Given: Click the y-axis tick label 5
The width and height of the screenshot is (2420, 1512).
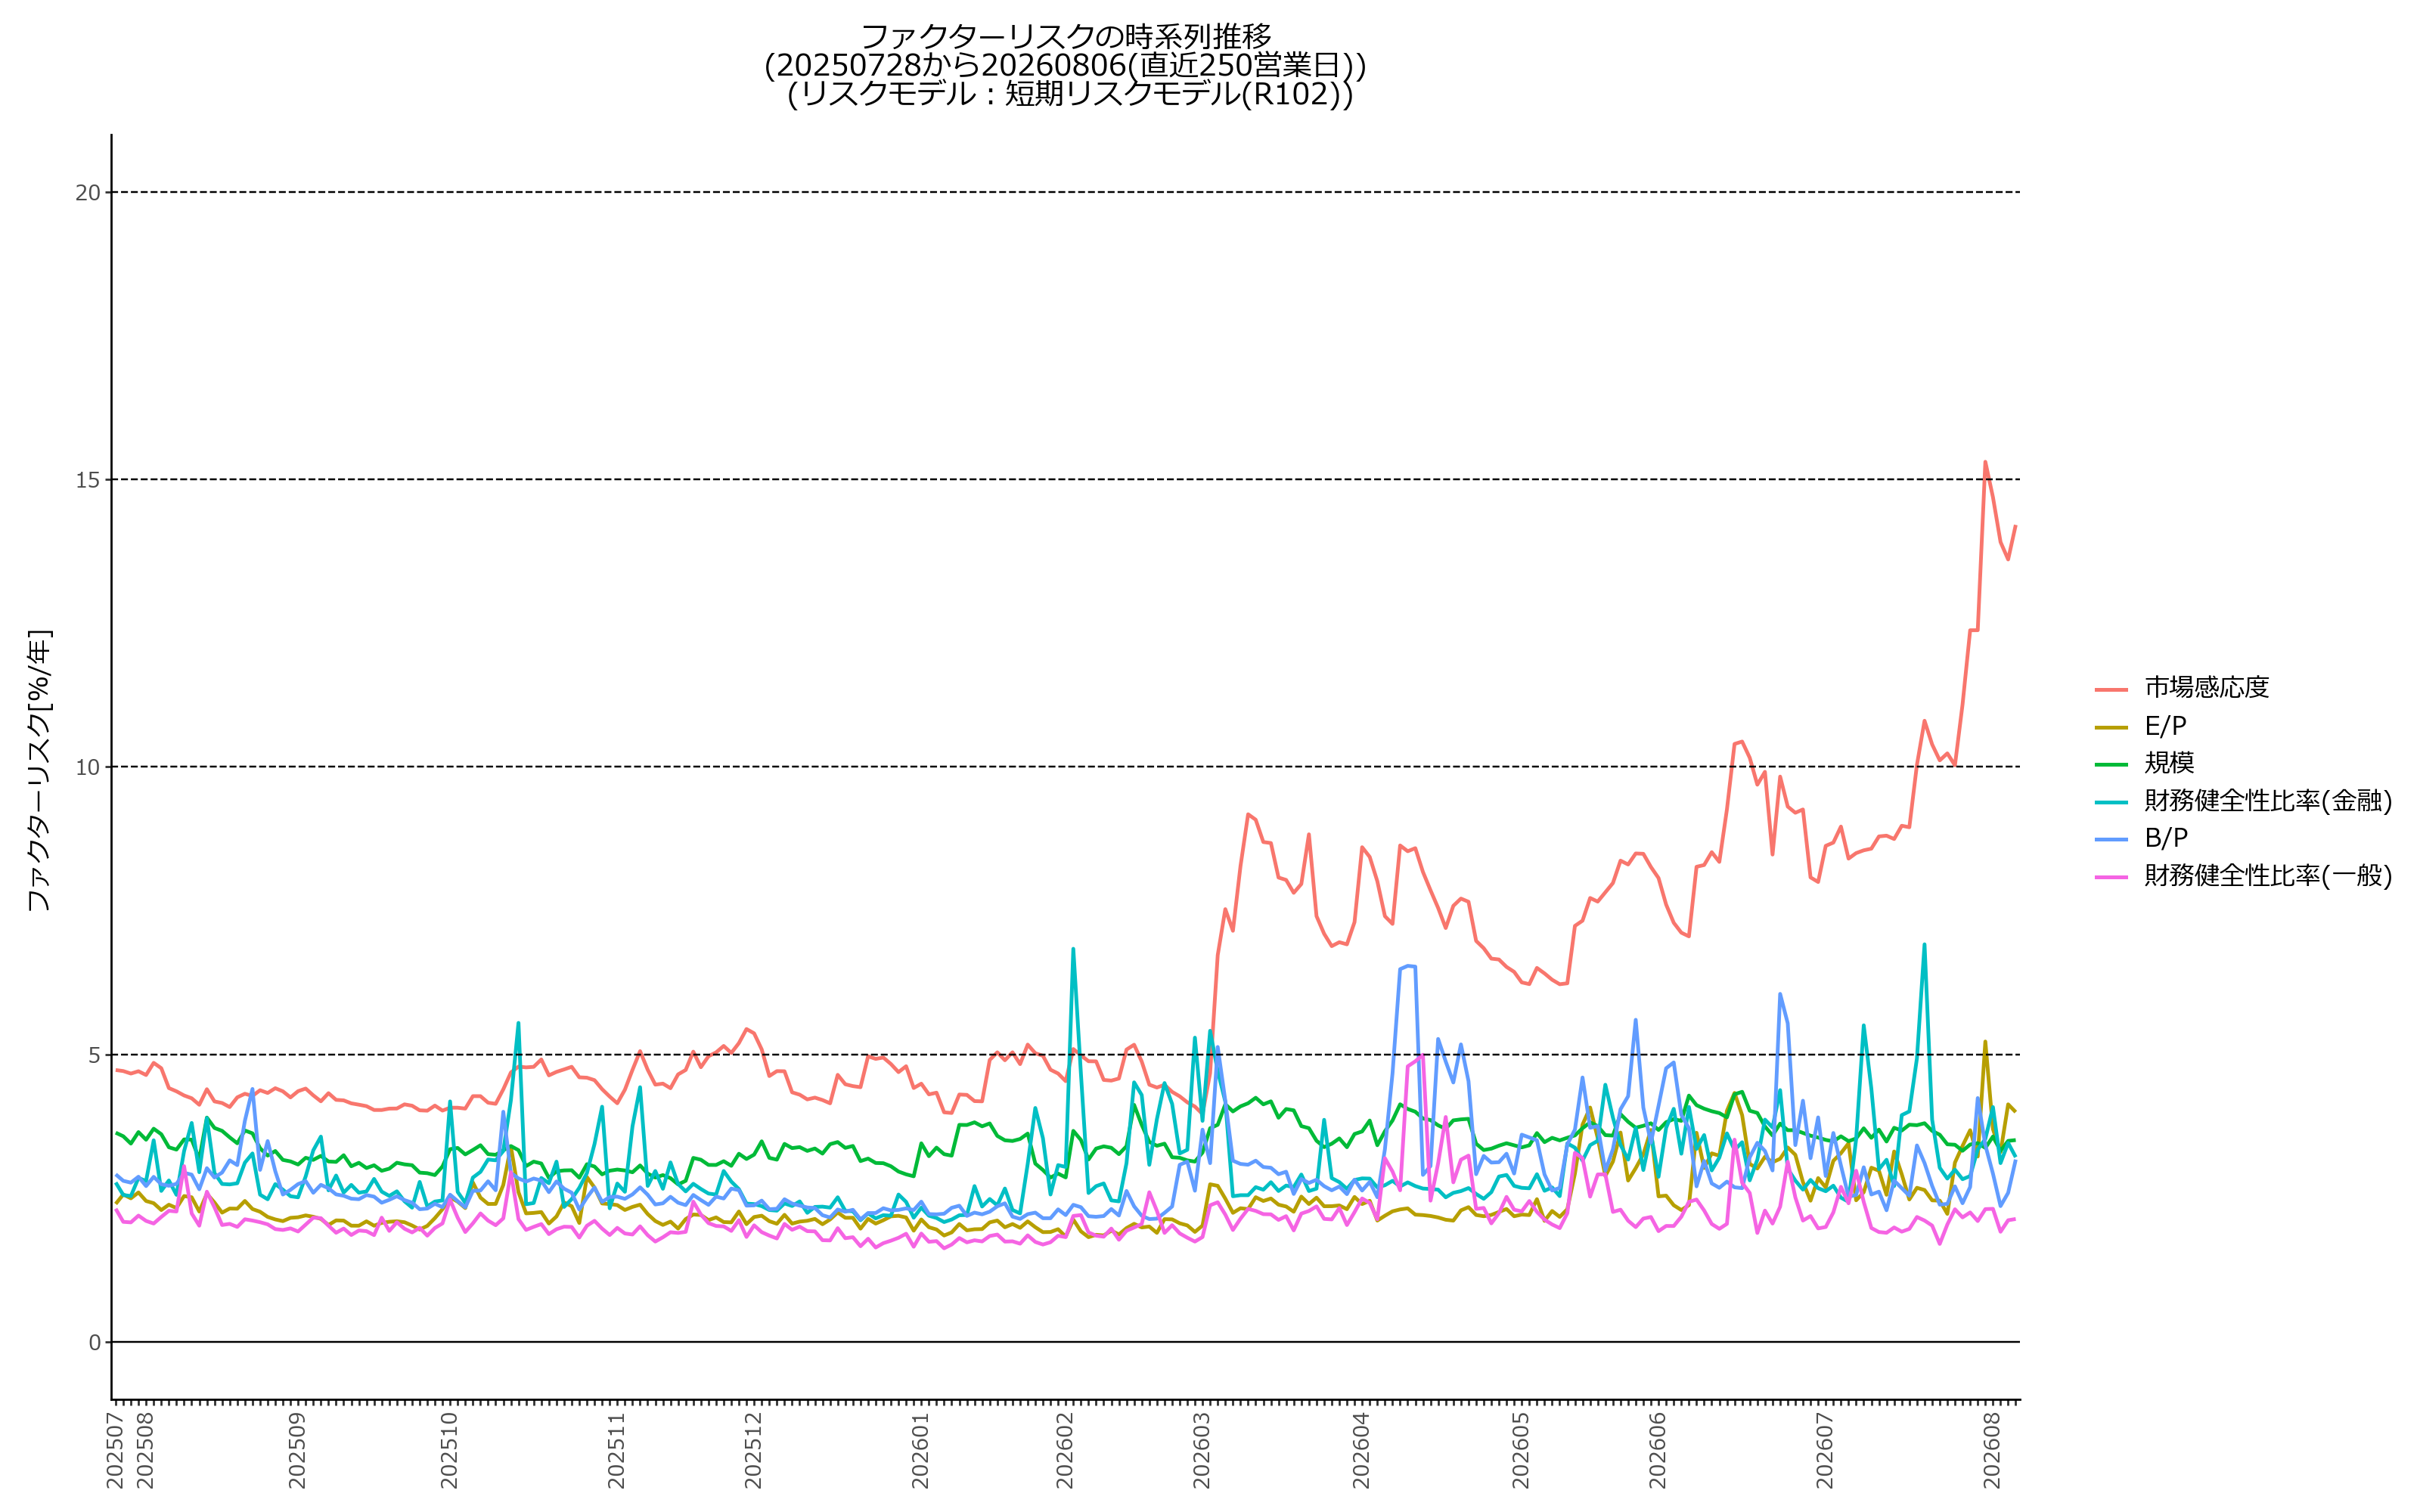Looking at the screenshot, I should 95,1055.
